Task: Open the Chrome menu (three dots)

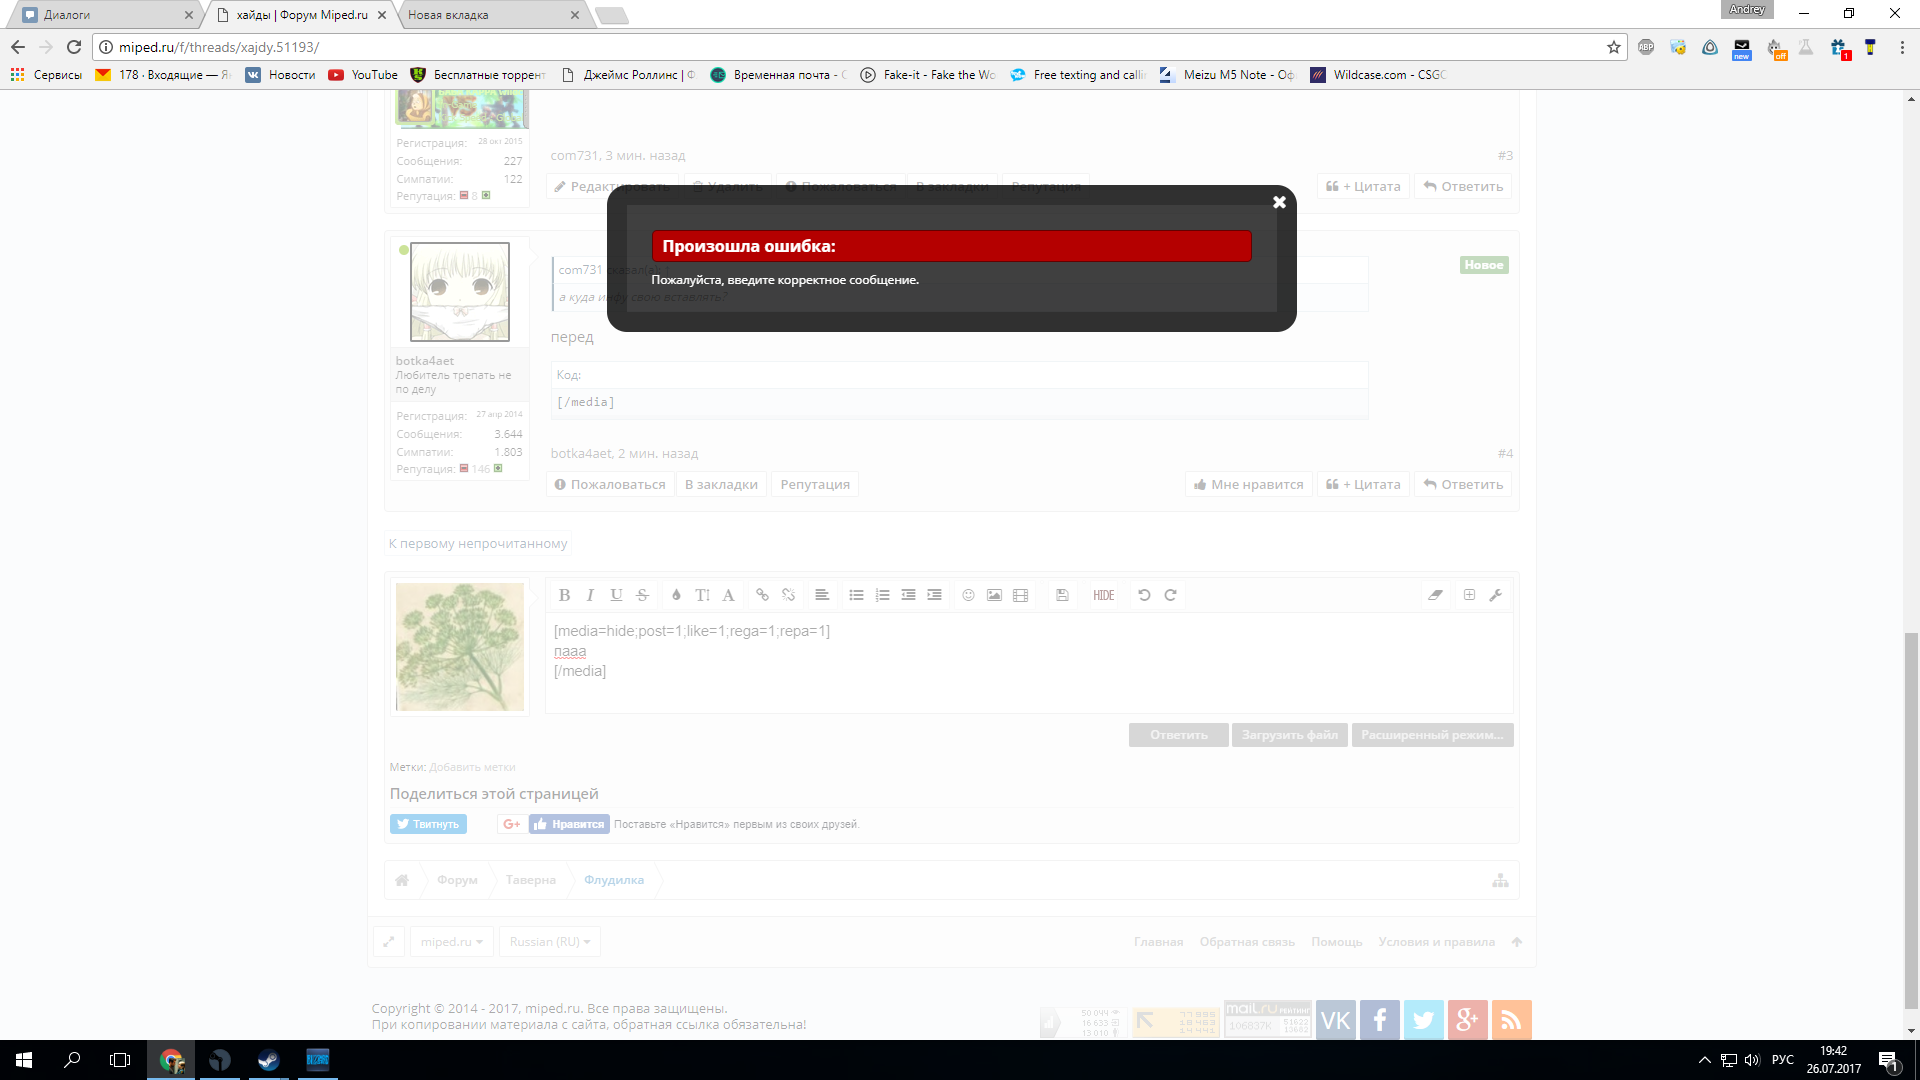Action: [x=1902, y=47]
